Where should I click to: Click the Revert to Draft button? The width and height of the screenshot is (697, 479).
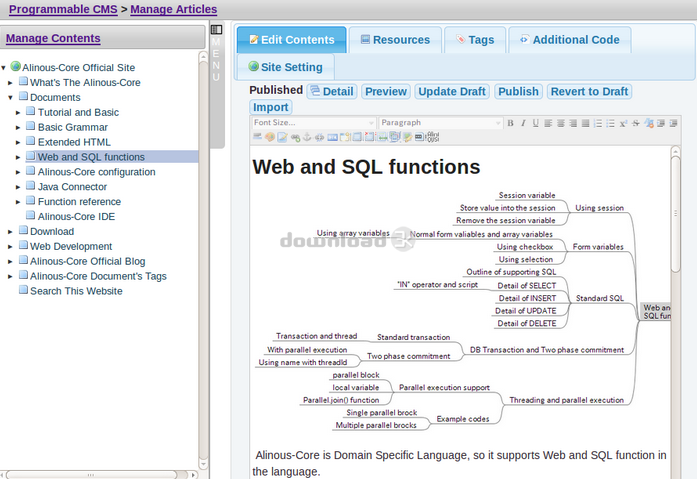(589, 92)
